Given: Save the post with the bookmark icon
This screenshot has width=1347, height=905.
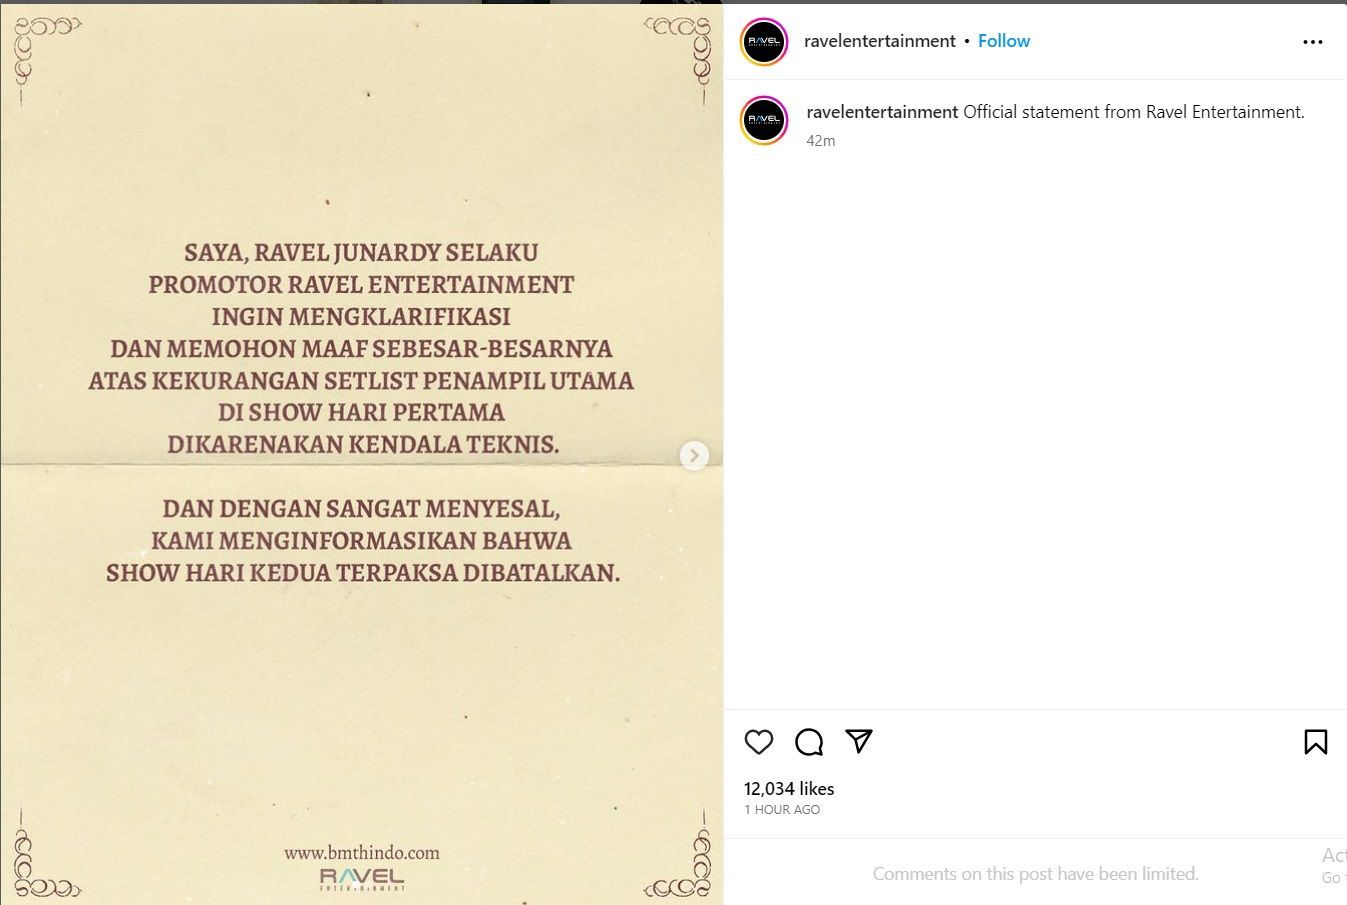Looking at the screenshot, I should click(x=1316, y=741).
